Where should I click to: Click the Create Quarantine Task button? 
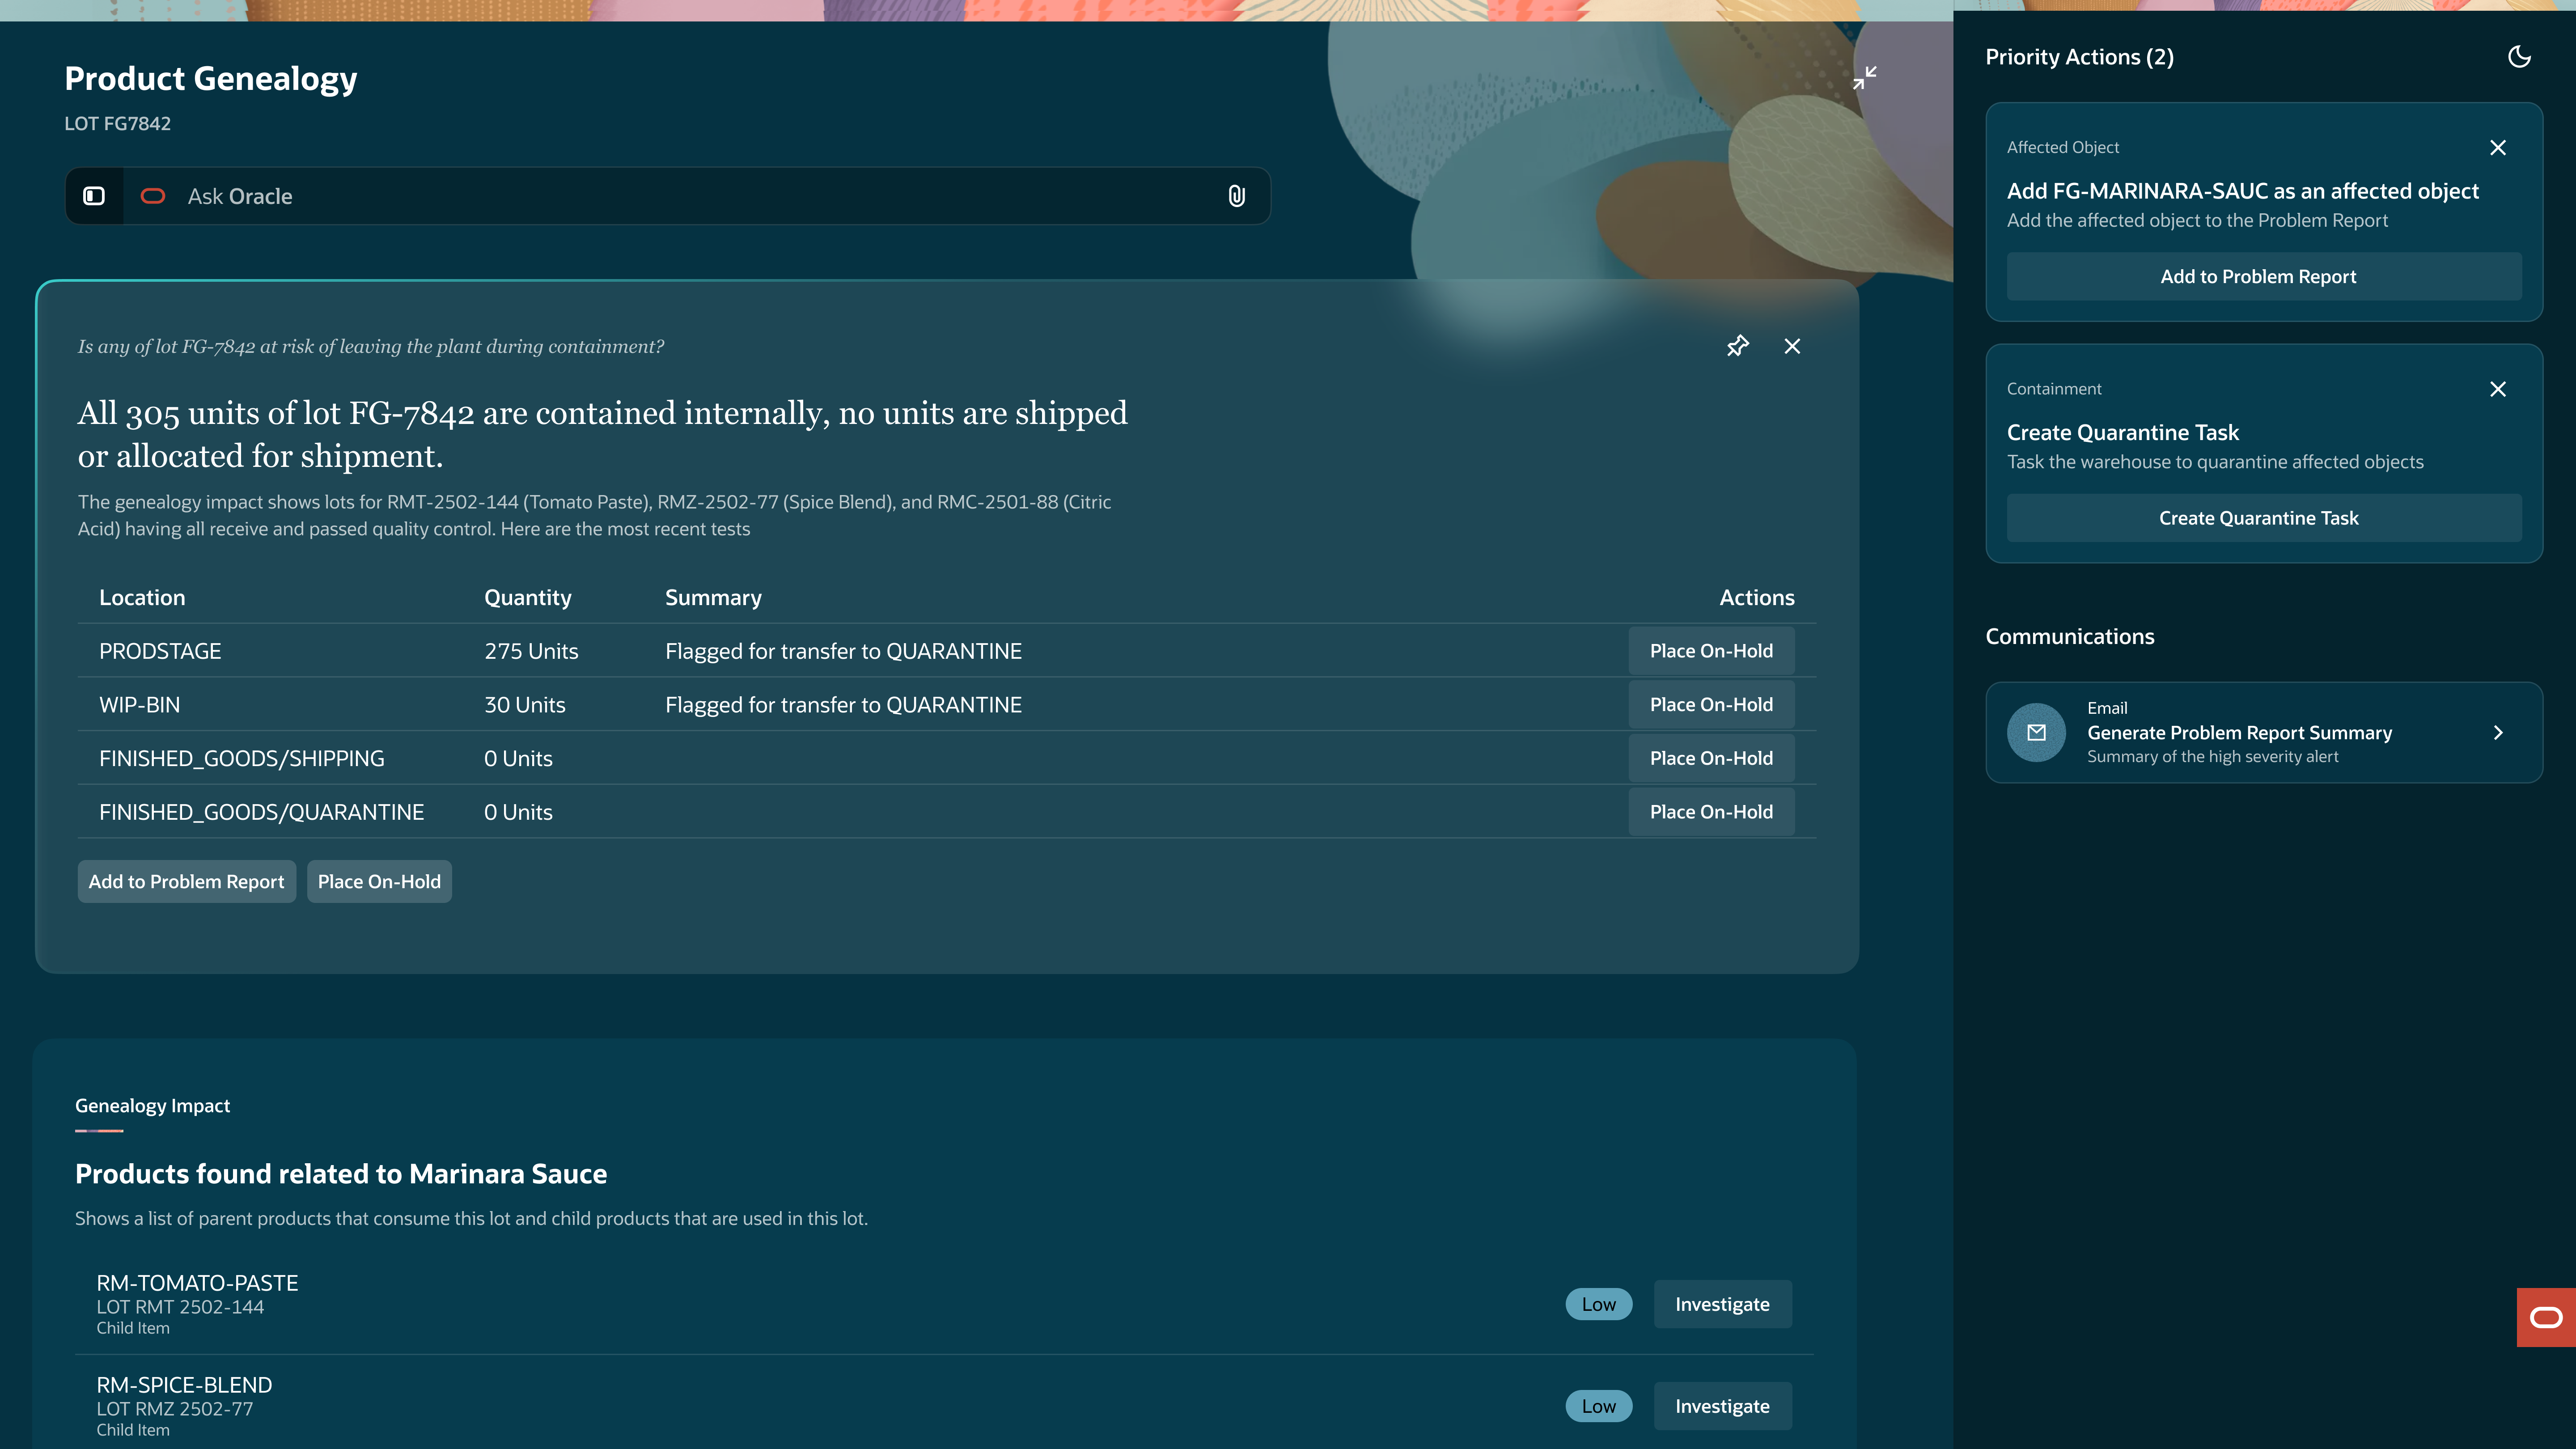pos(2264,518)
